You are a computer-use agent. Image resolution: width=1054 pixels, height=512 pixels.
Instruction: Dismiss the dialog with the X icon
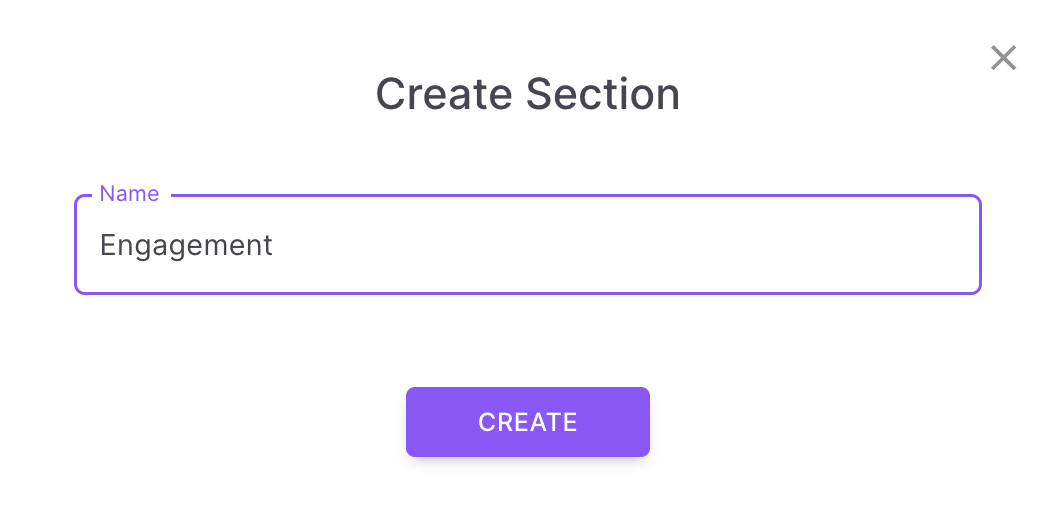pyautogui.click(x=1003, y=58)
